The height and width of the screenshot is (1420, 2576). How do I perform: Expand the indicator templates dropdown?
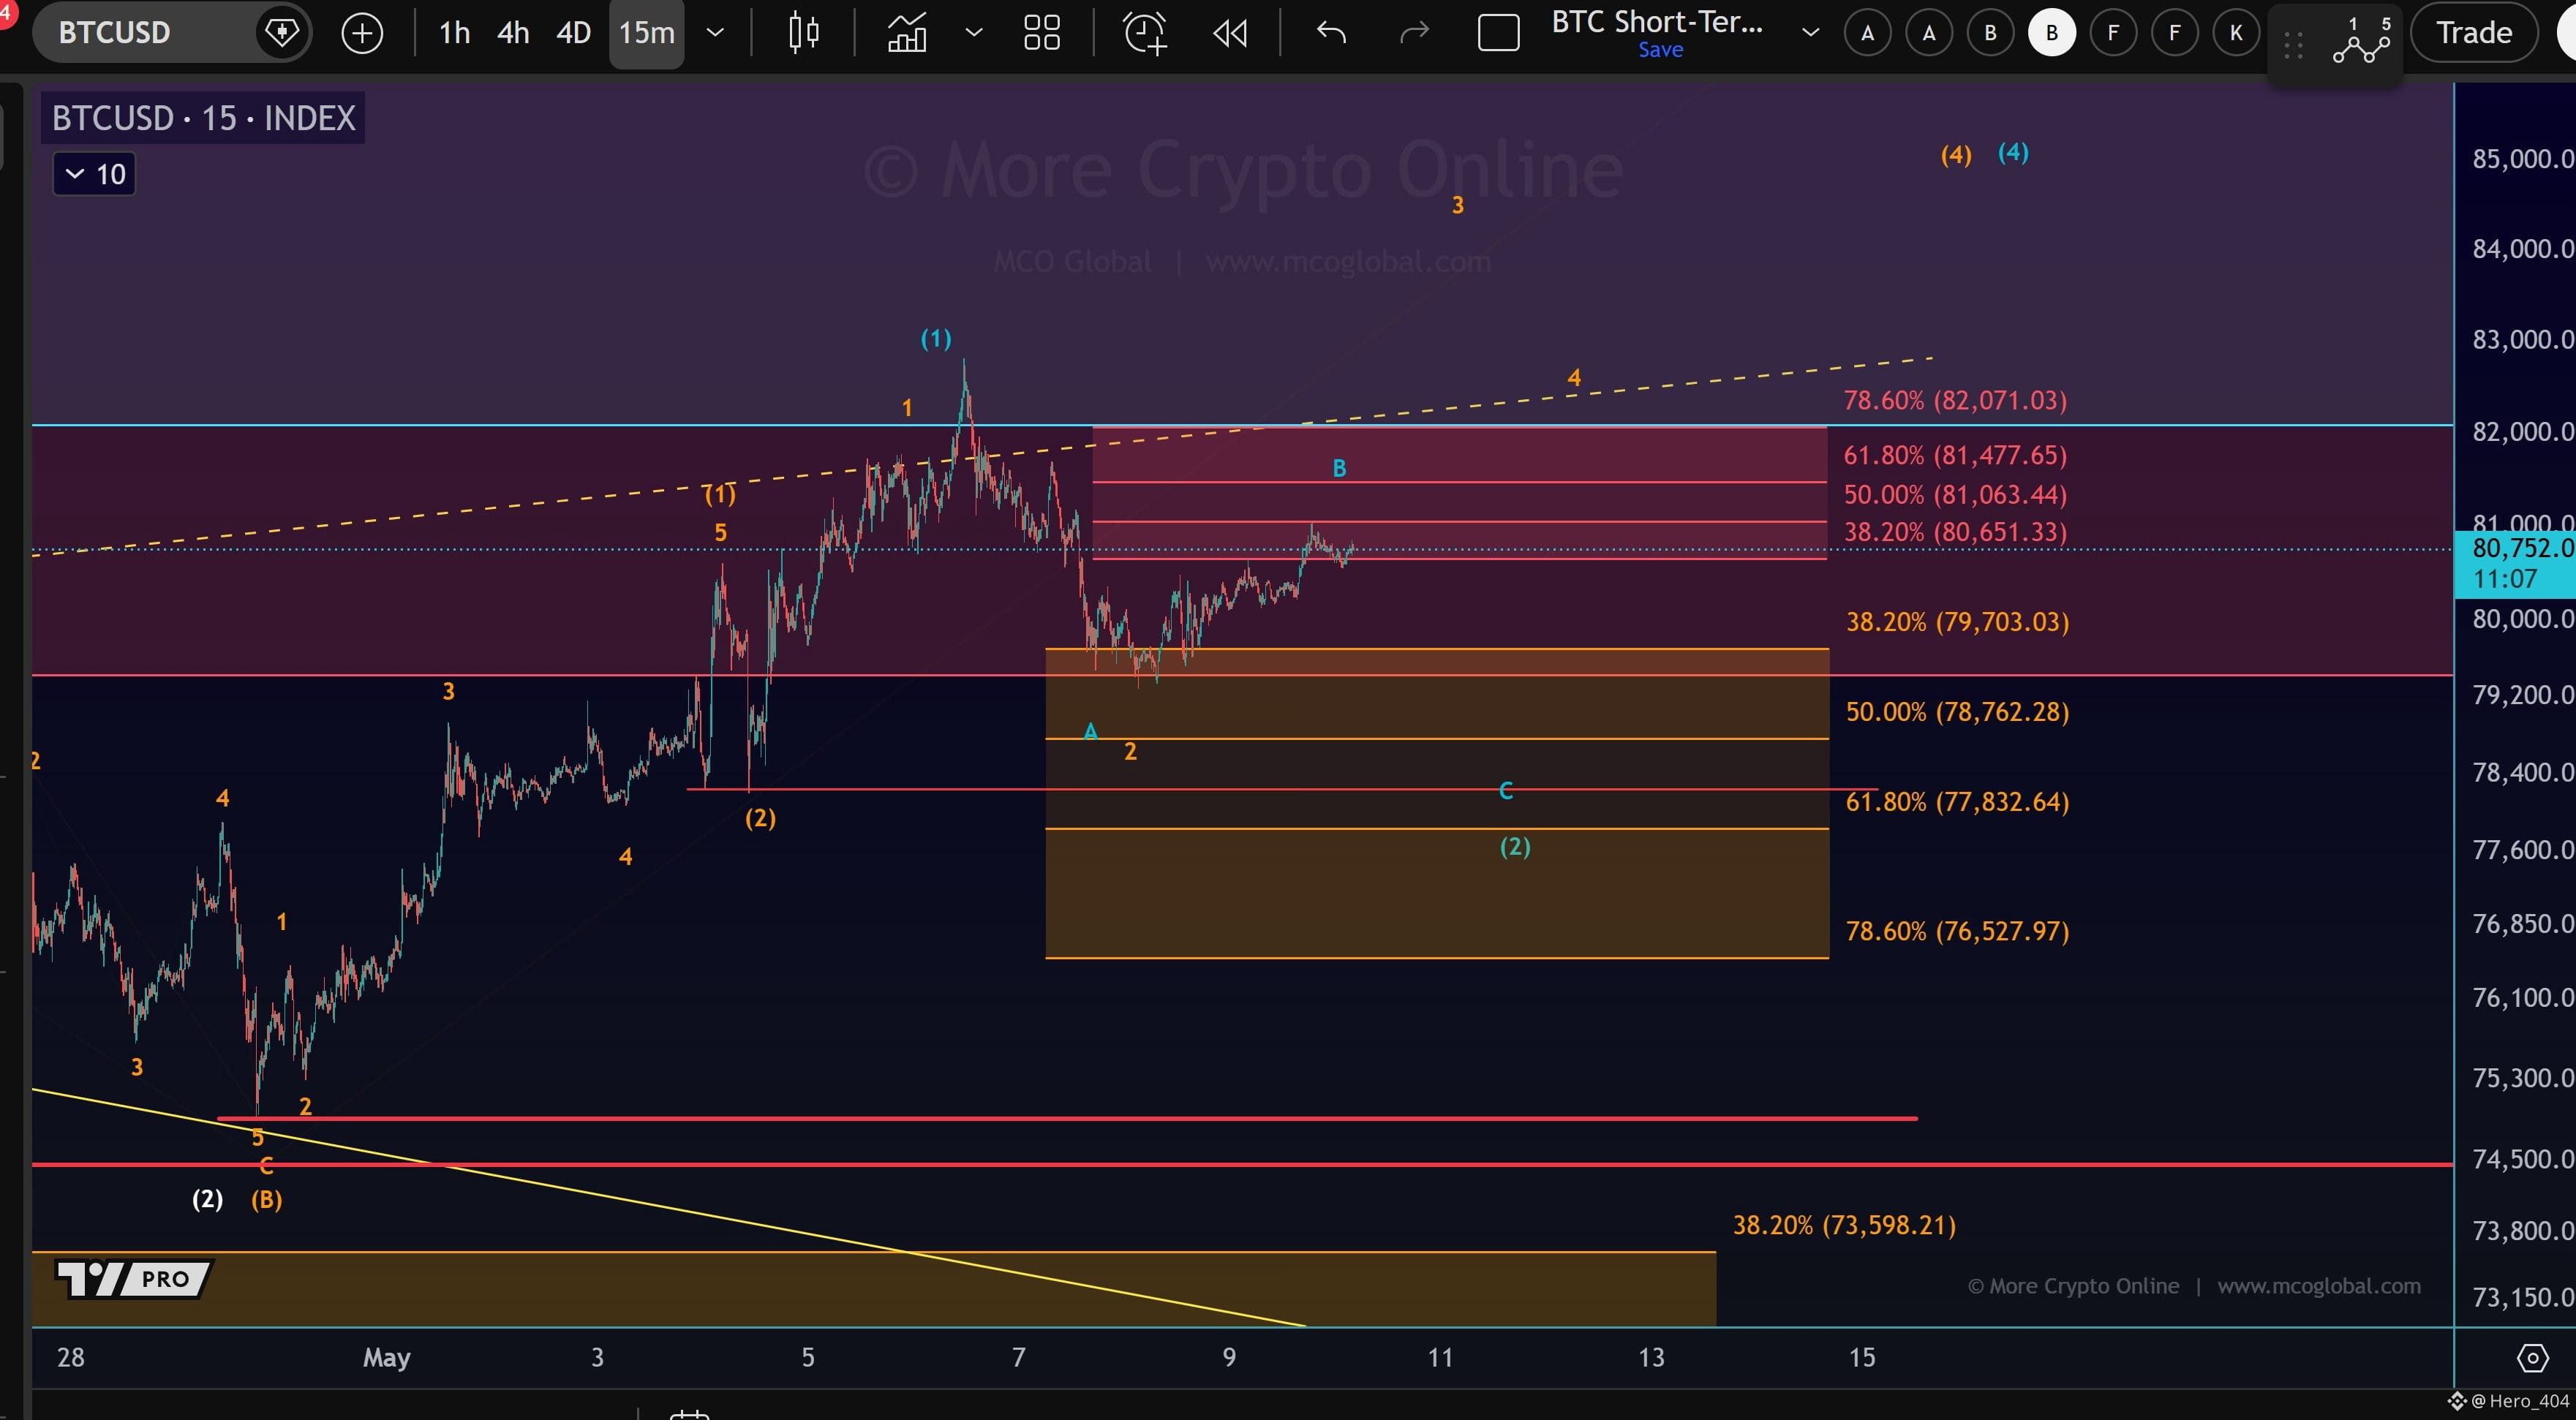pos(973,33)
